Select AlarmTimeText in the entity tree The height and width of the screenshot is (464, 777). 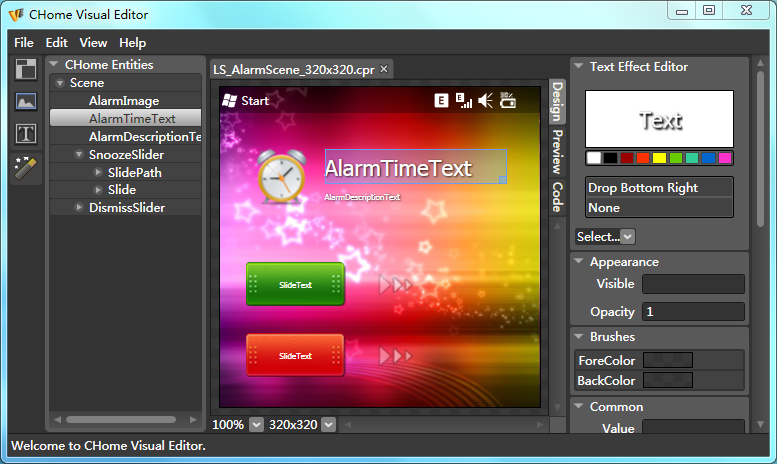click(x=125, y=118)
